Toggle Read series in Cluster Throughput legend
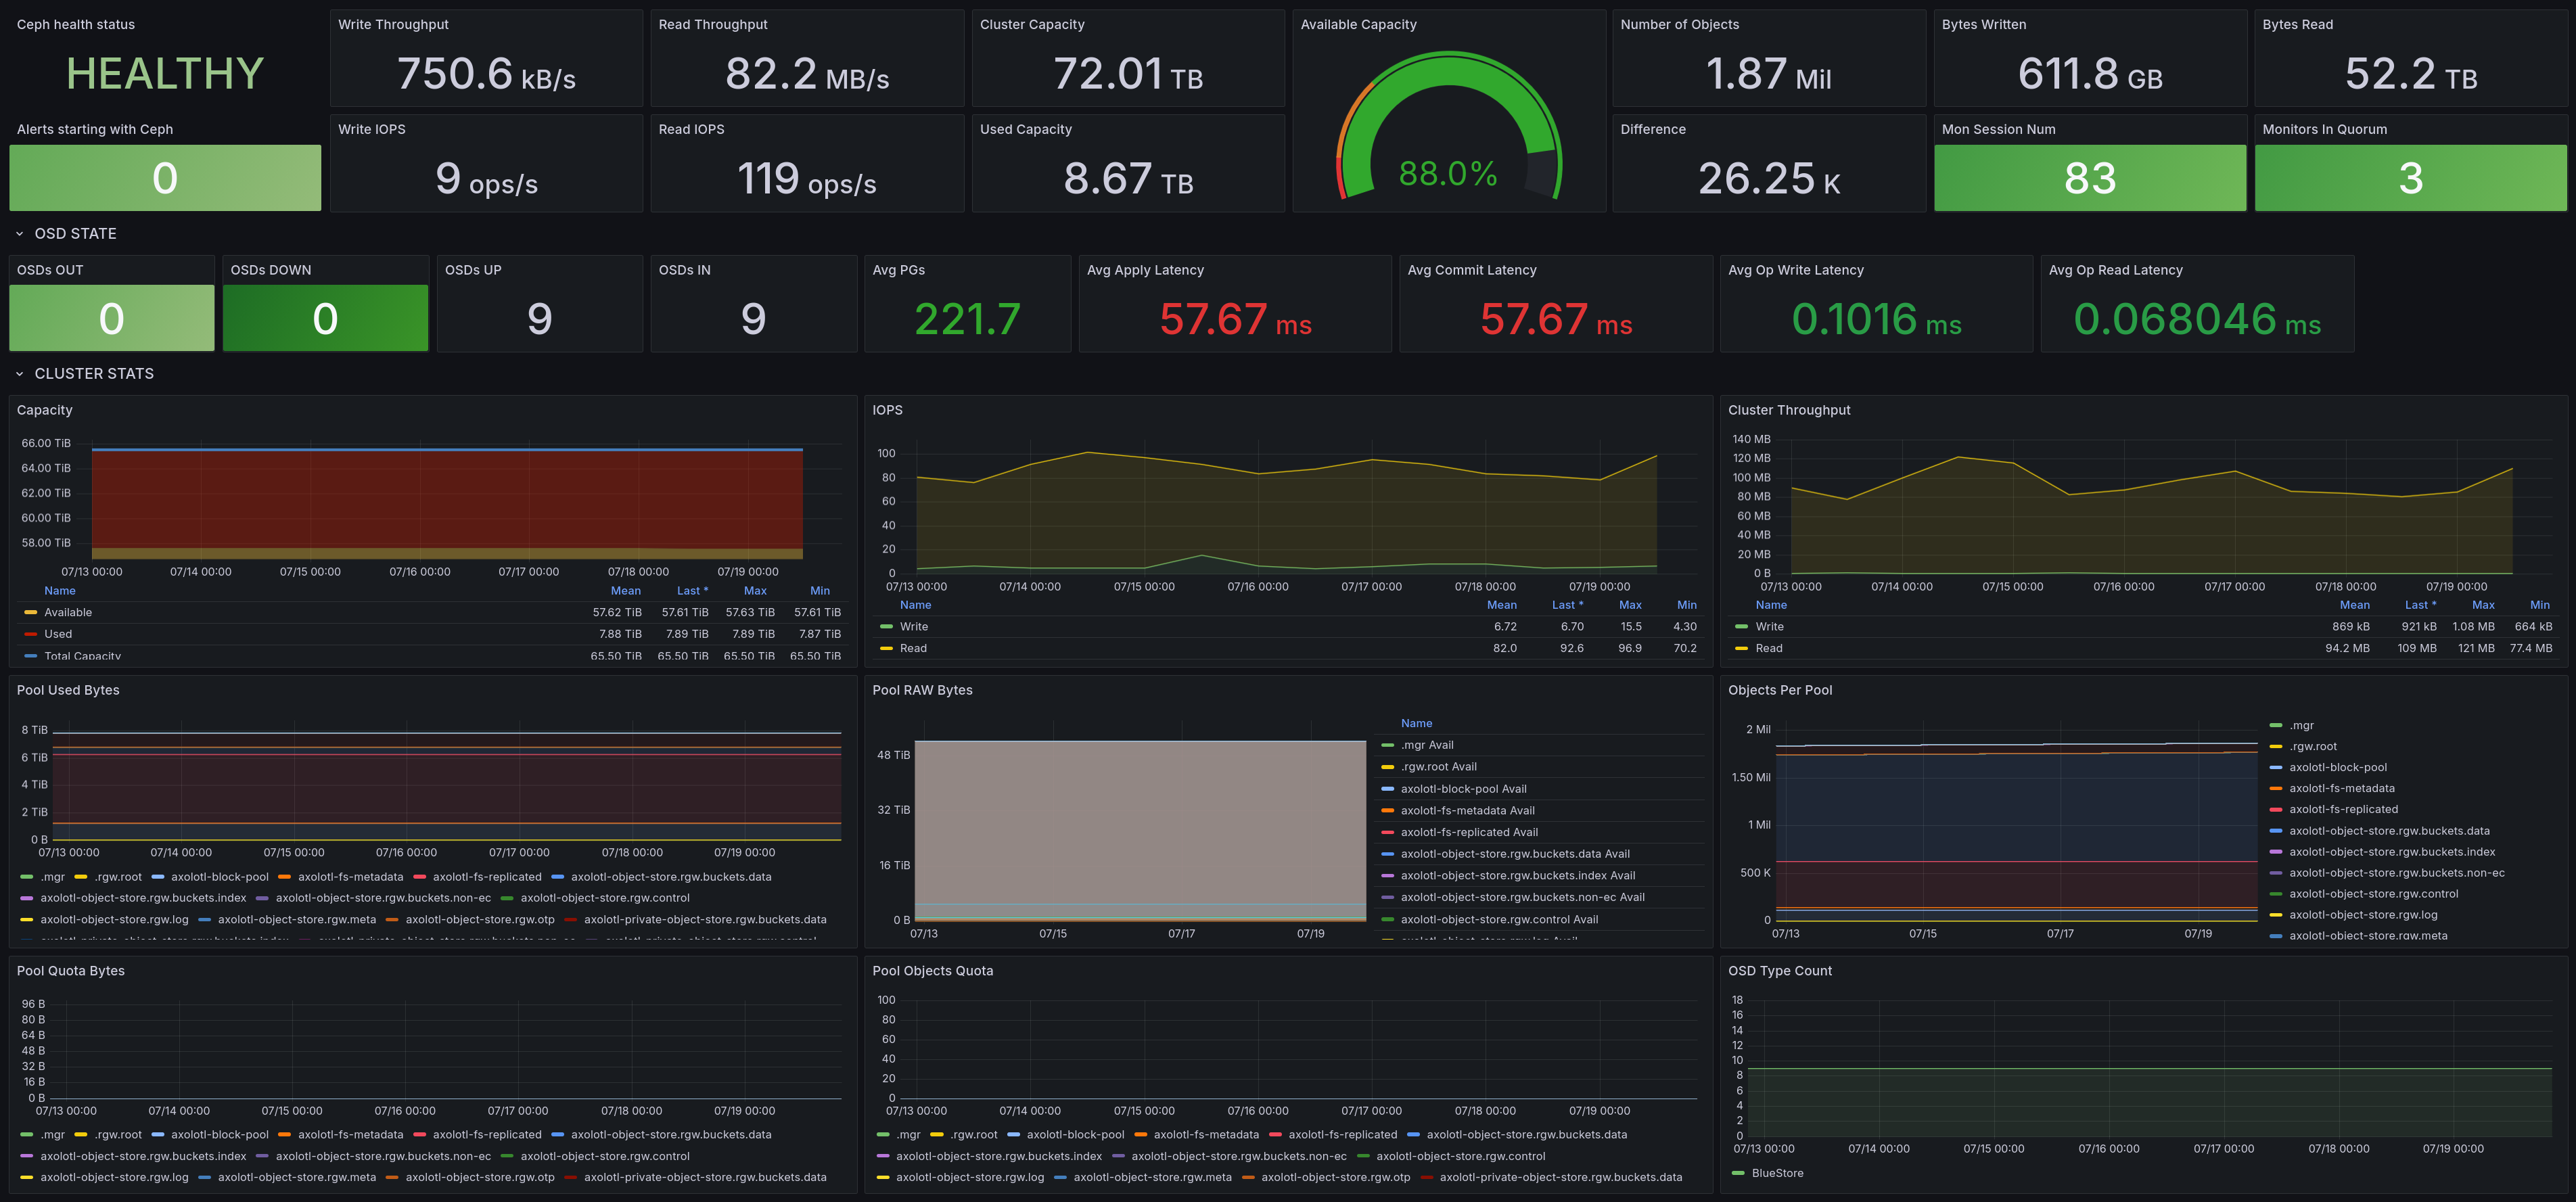Screen dimensions: 2576x1202 click(1769, 648)
